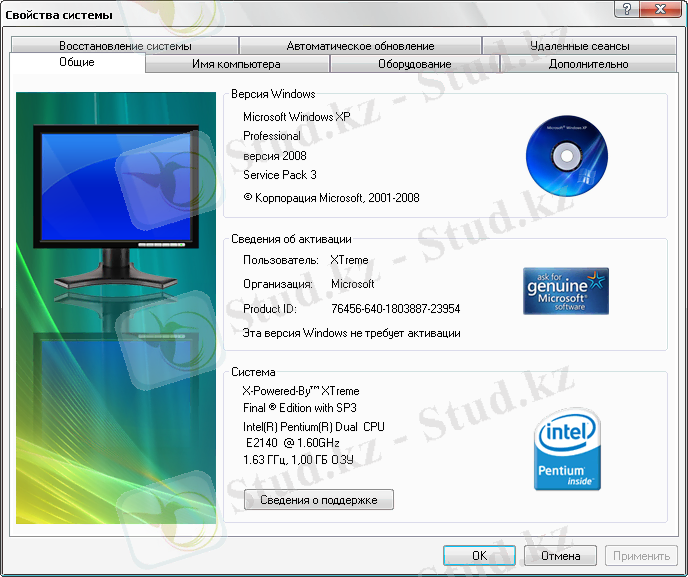Click the Intel(R) Pentium(R) Dual CPU line

[314, 427]
